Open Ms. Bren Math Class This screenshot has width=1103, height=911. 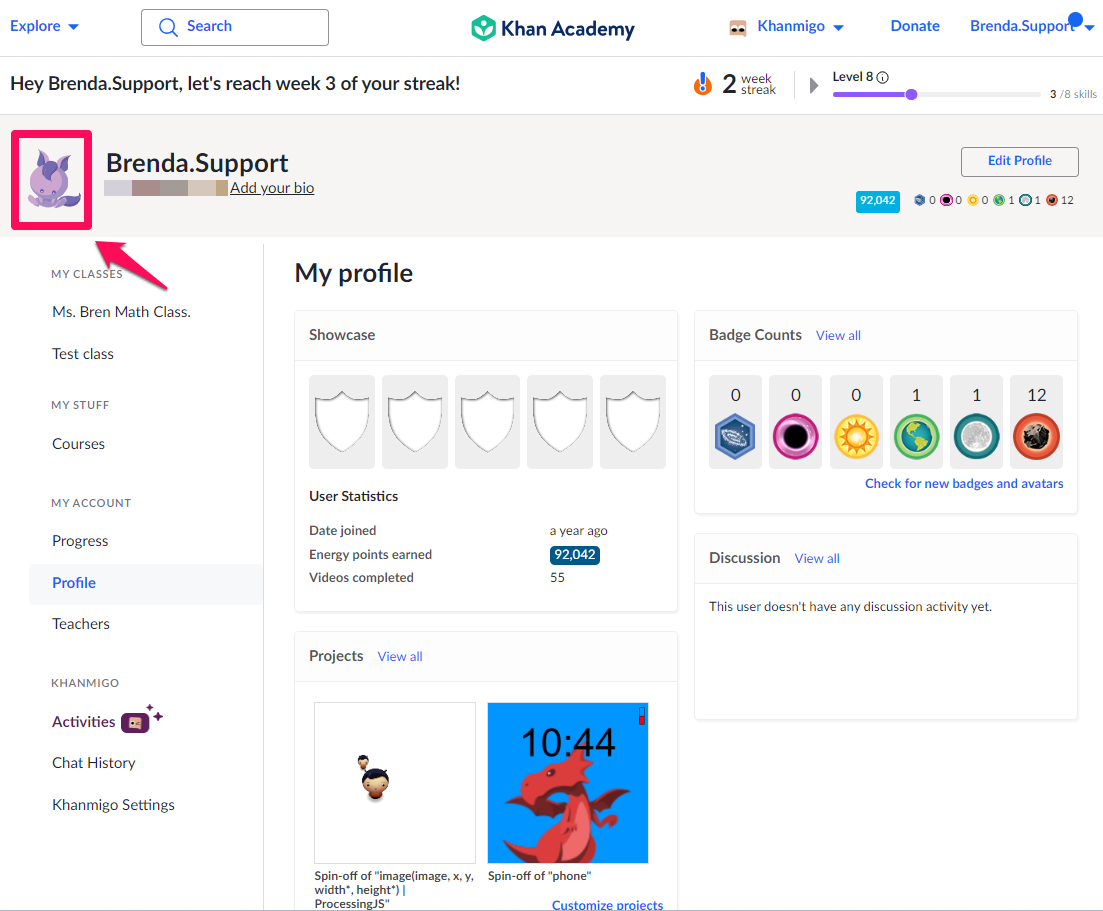tap(122, 312)
